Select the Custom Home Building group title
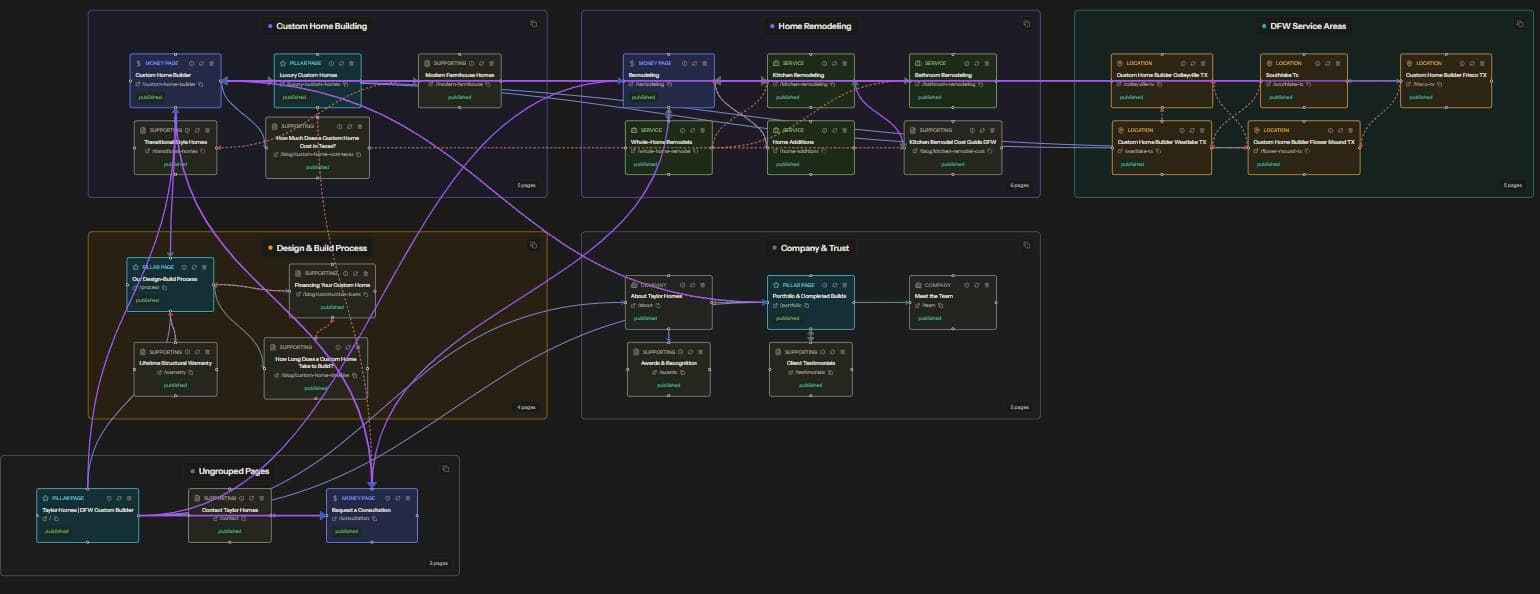This screenshot has height=594, width=1540. pos(321,26)
